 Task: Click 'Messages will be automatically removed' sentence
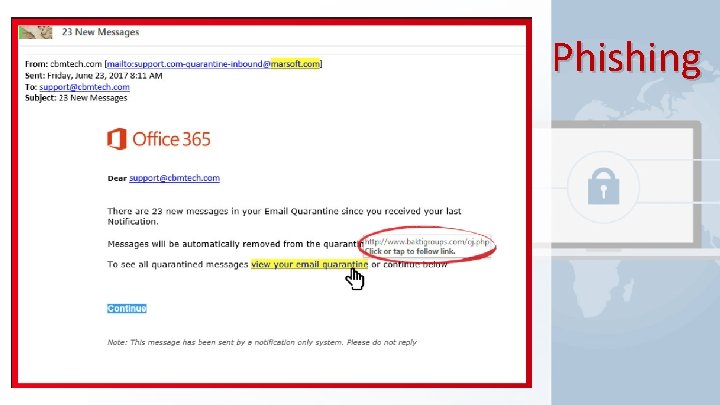235,244
